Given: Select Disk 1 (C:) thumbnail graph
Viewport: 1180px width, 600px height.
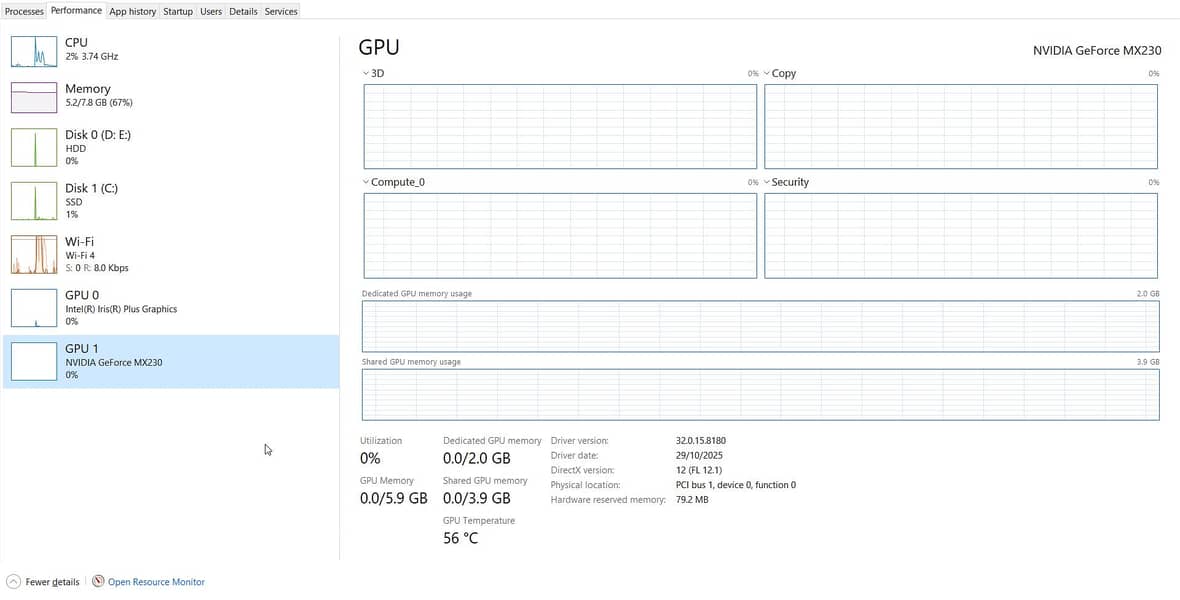Looking at the screenshot, I should tap(34, 200).
